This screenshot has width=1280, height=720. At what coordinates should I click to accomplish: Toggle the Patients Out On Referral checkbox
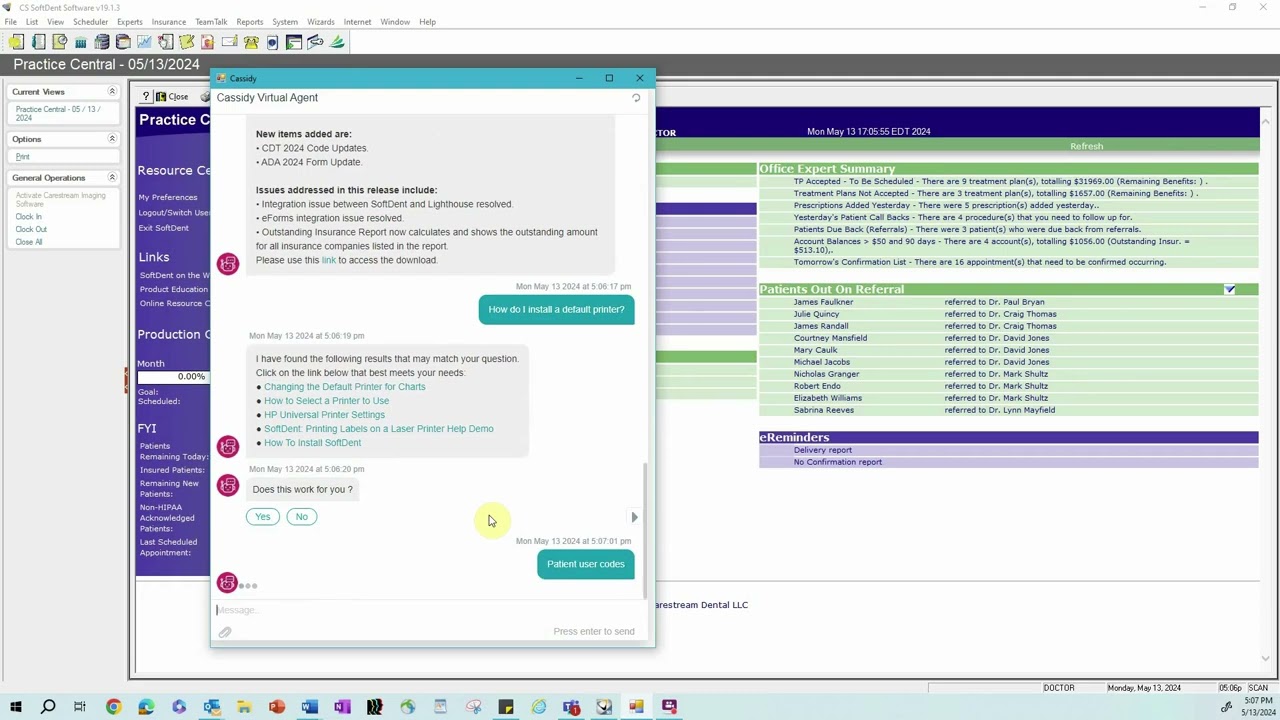(1230, 290)
